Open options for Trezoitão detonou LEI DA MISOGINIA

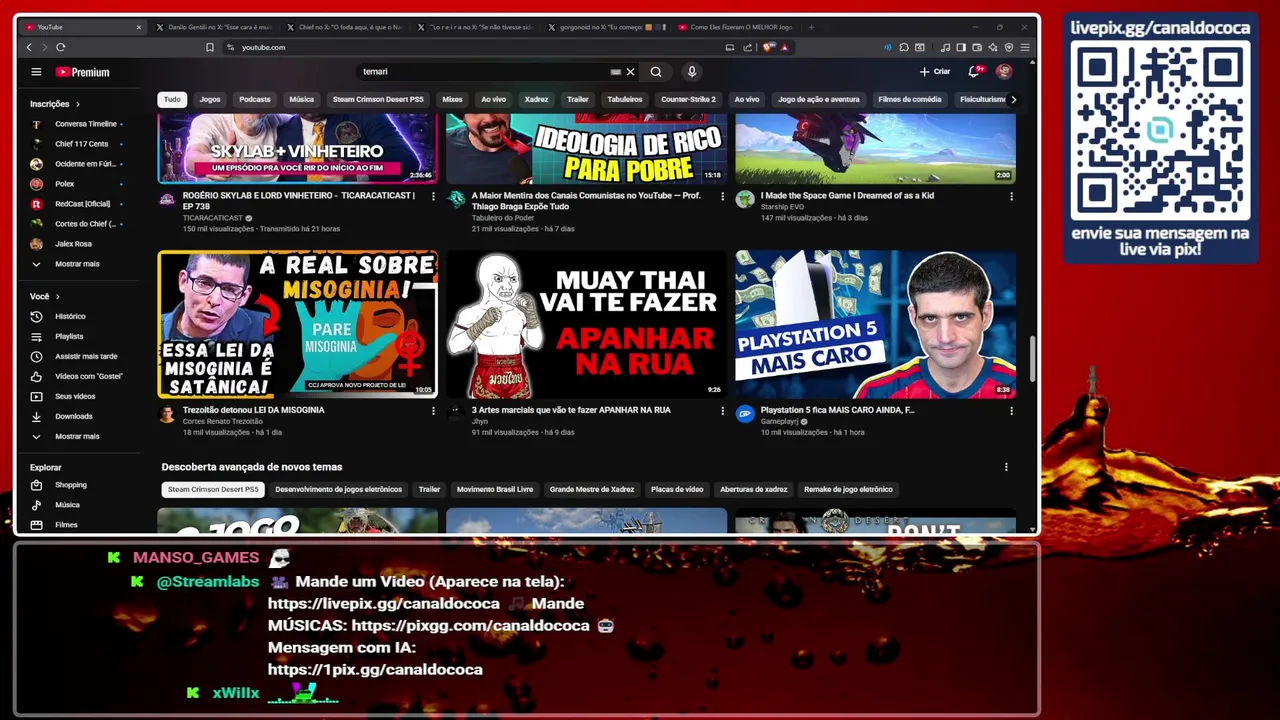tap(433, 410)
